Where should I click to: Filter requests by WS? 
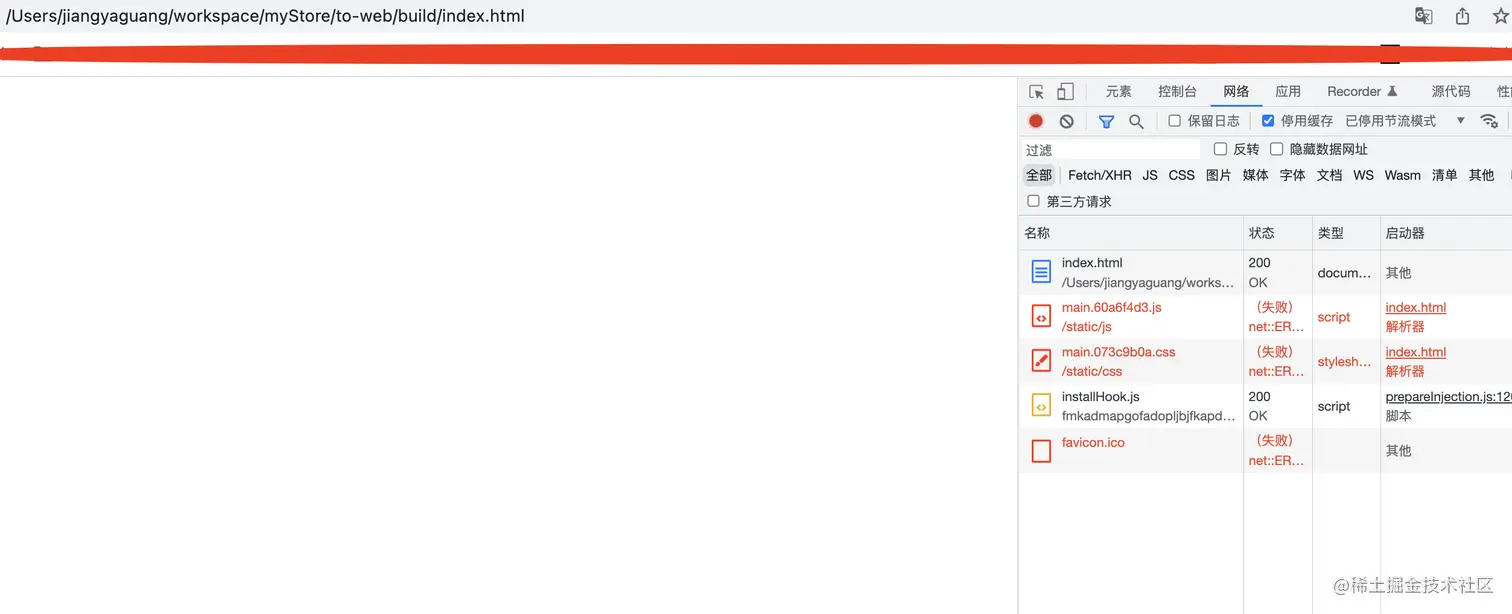(x=1364, y=175)
